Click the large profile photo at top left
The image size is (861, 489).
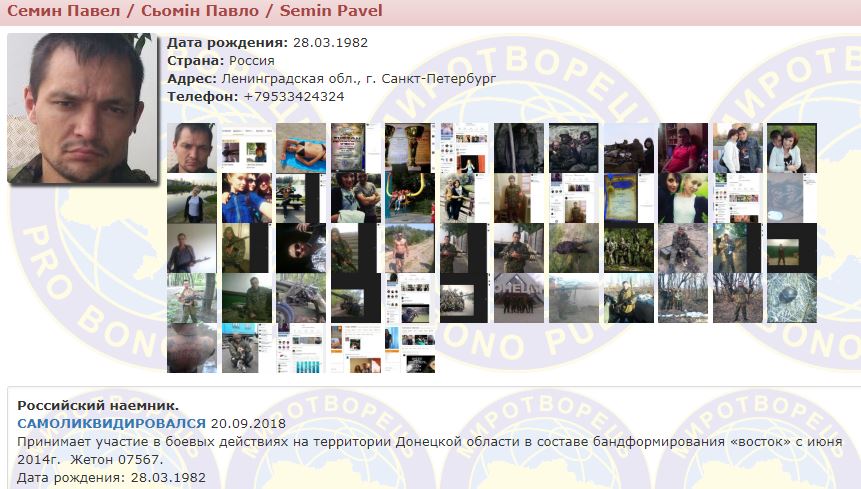82,108
